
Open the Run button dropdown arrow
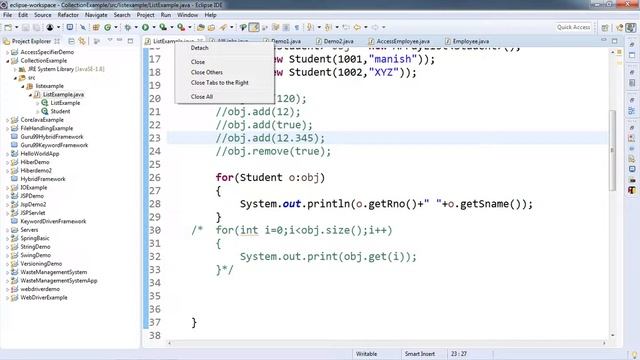click(x=154, y=27)
